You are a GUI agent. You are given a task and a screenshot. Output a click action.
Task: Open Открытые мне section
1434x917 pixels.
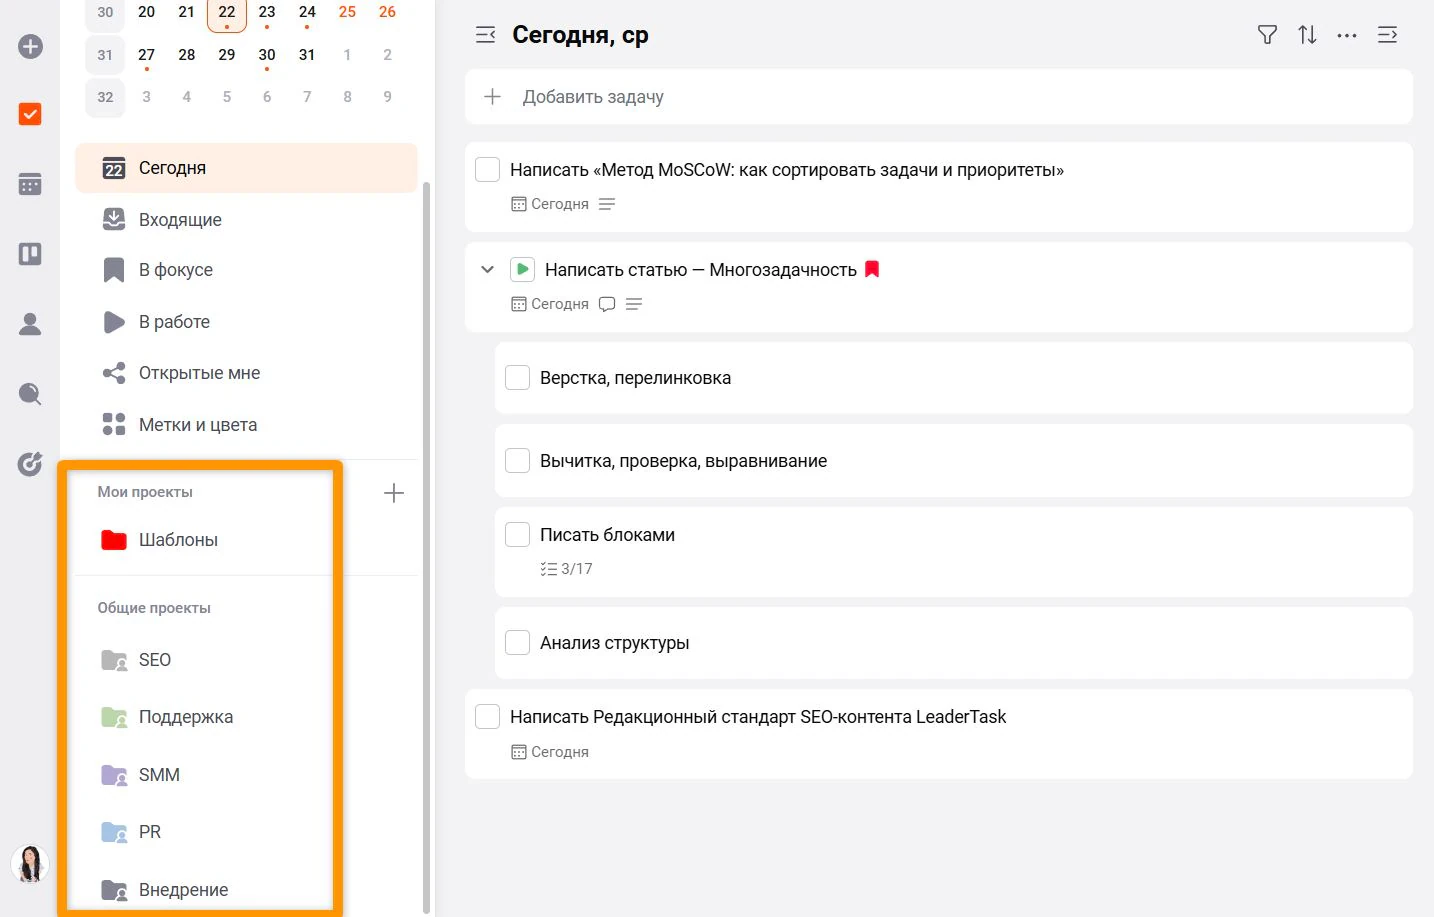click(x=246, y=373)
